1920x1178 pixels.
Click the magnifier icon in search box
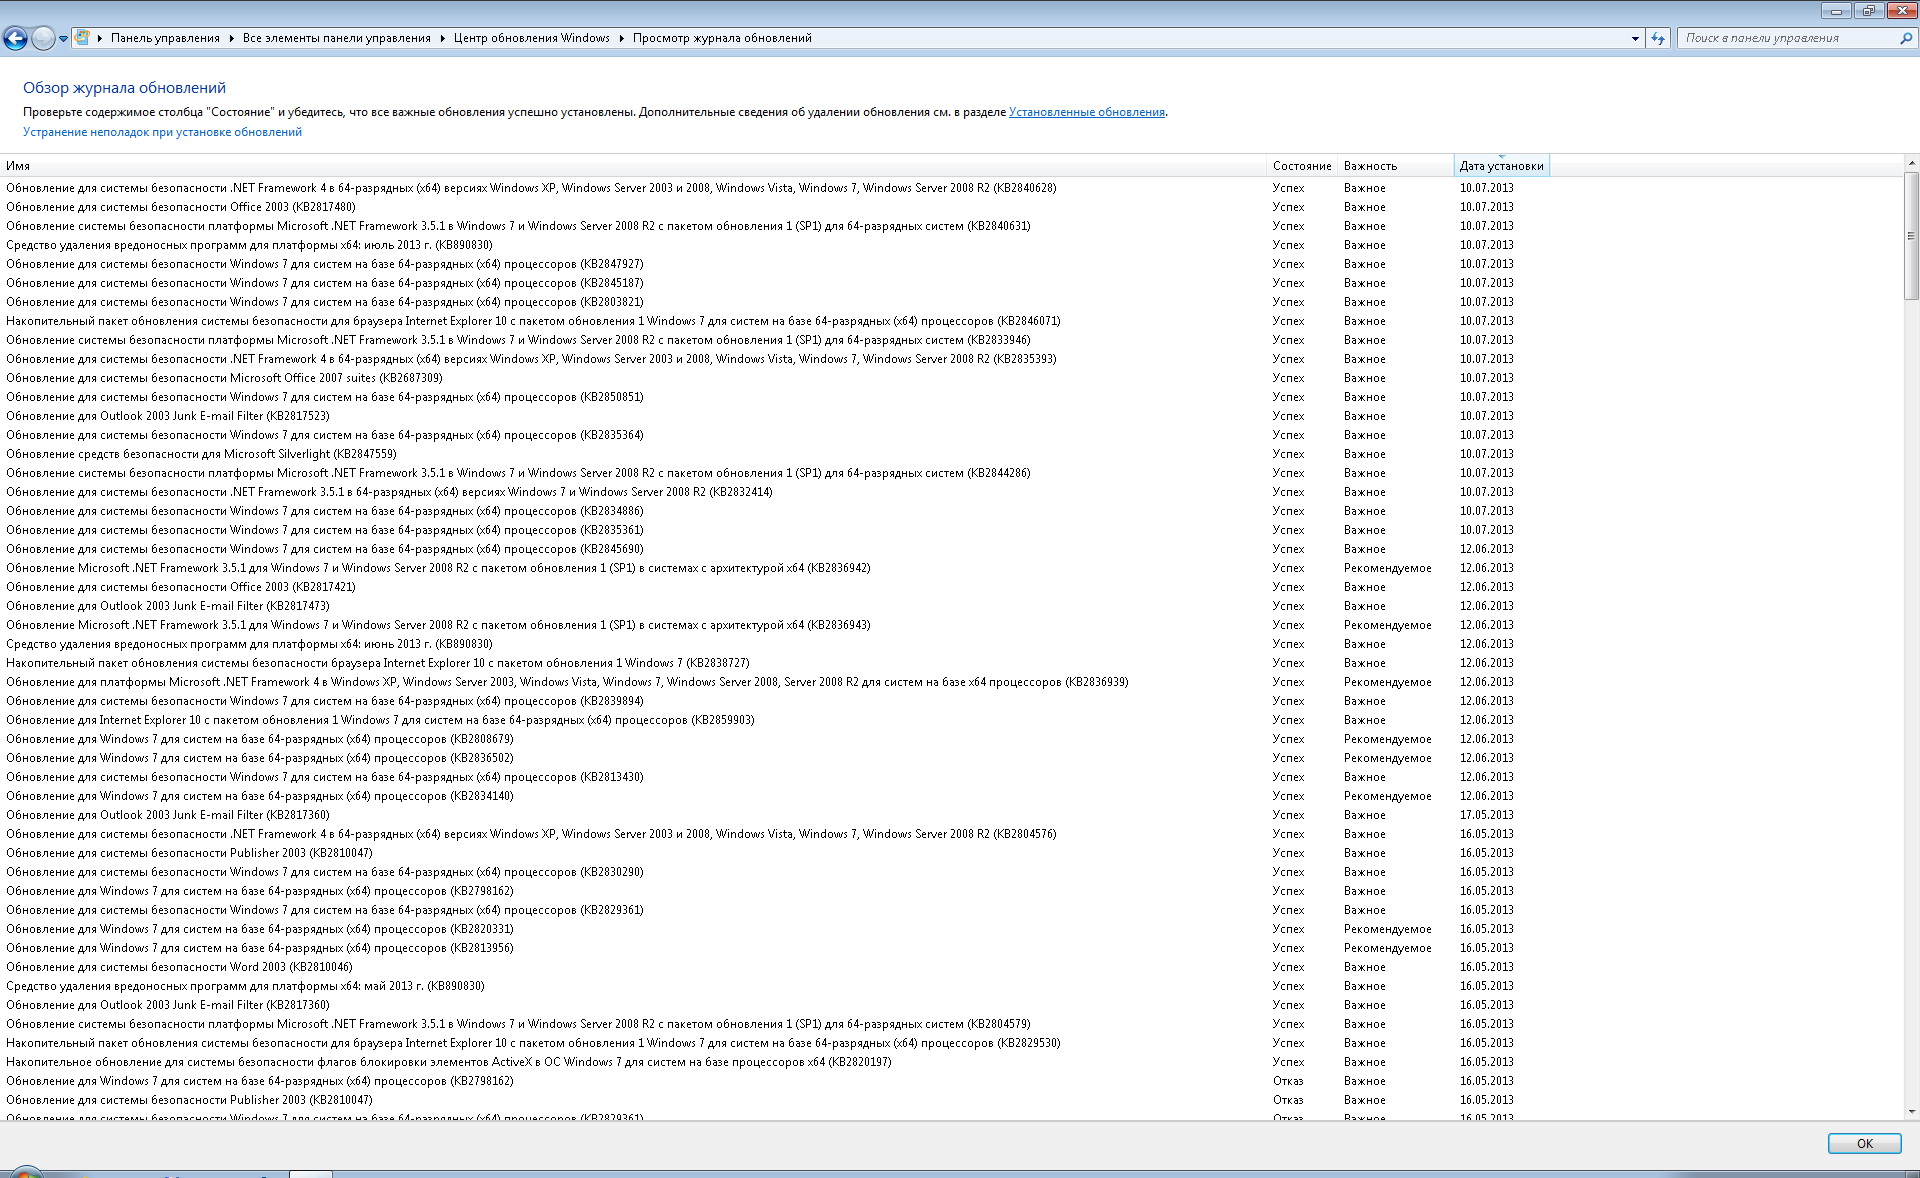tap(1905, 38)
